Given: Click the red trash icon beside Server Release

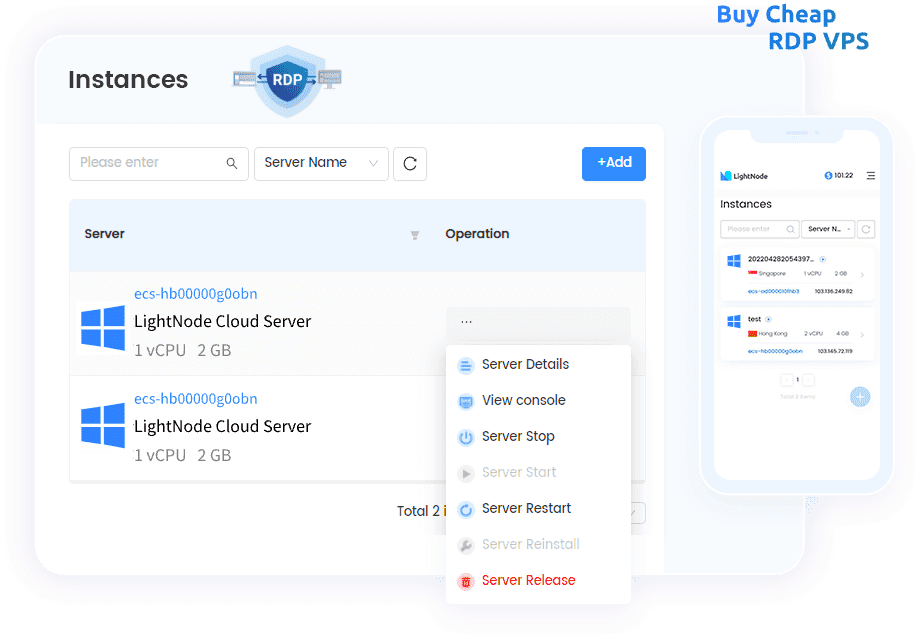Looking at the screenshot, I should click(x=465, y=580).
